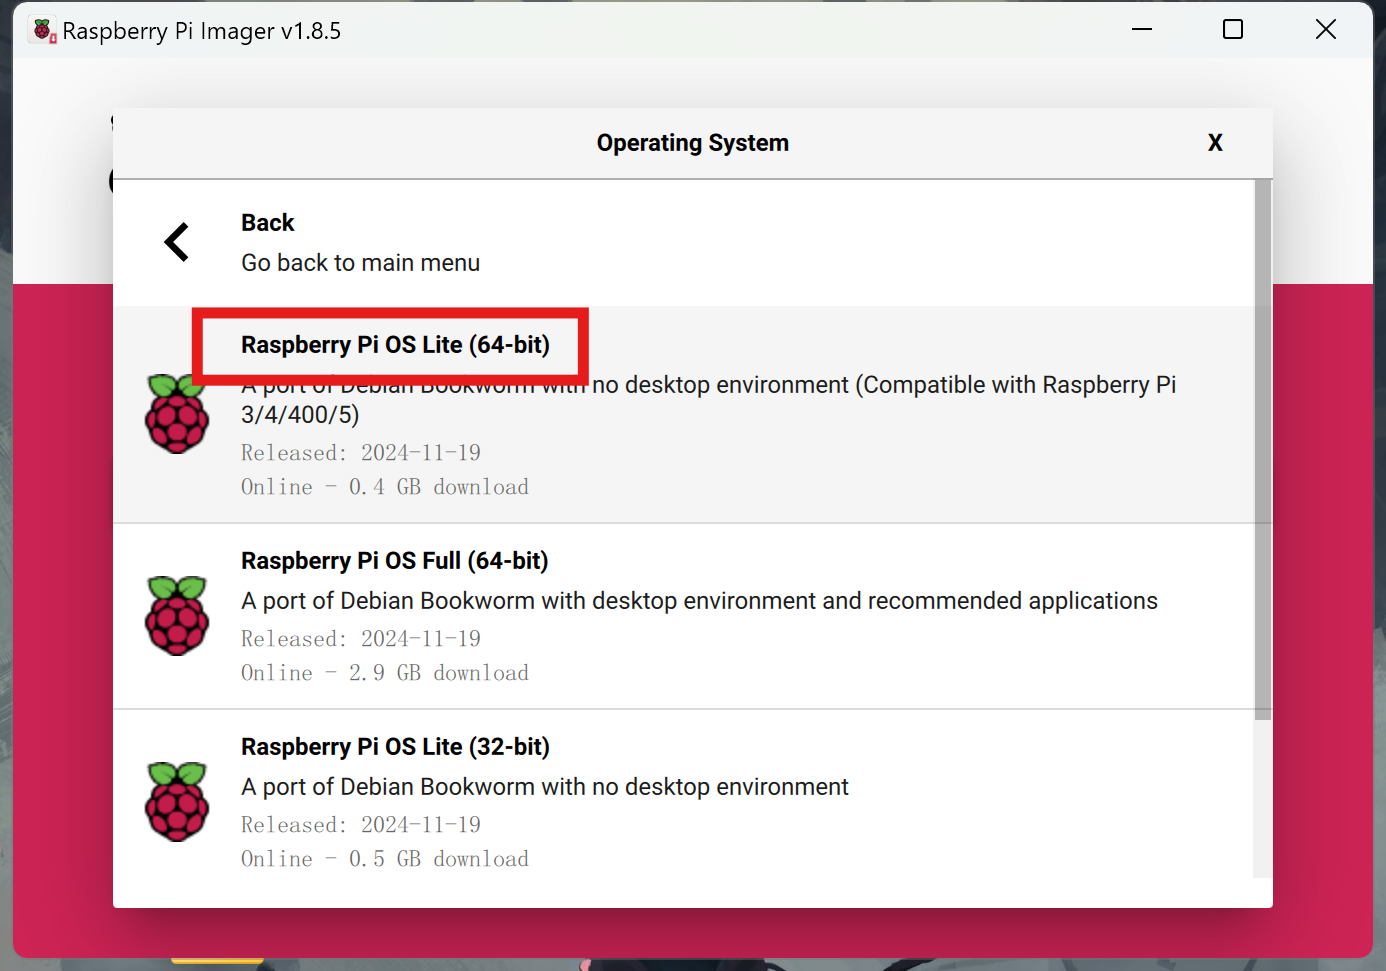Screen dimensions: 1386x971
Task: Minimize the Raspberry Pi Imager window
Action: point(1142,30)
